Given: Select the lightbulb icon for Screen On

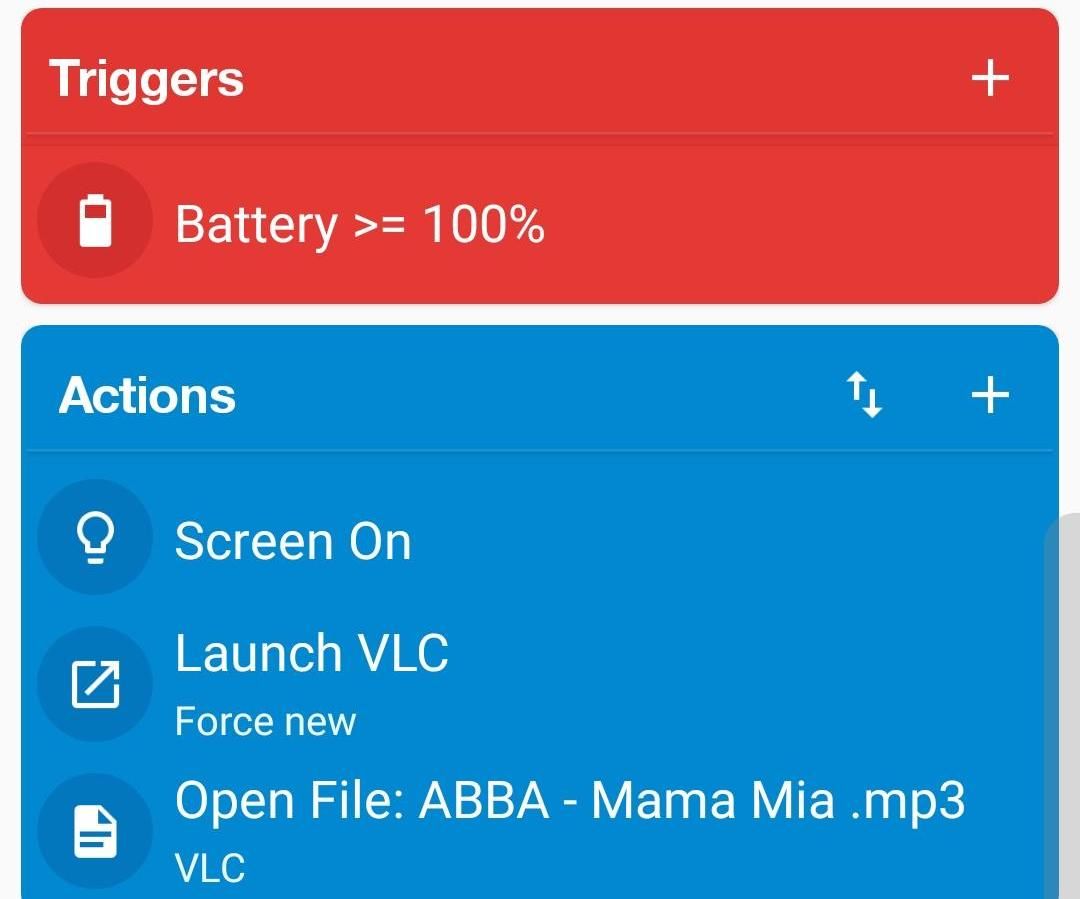Looking at the screenshot, I should [x=95, y=538].
